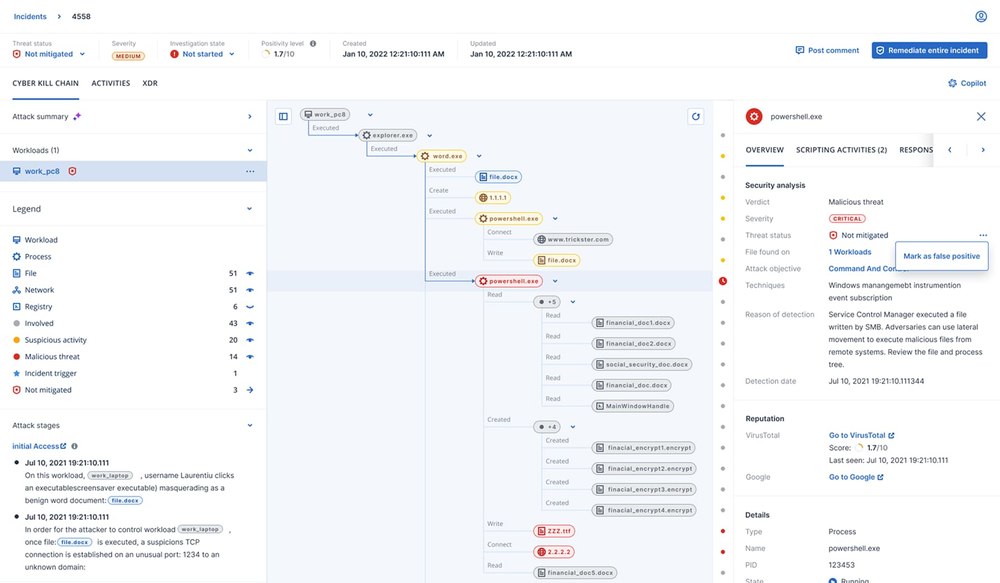Viewport: 1000px width, 583px height.
Task: Collapse the word.exe node chevron
Action: click(479, 156)
